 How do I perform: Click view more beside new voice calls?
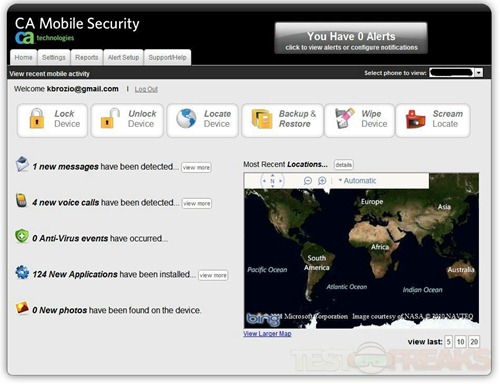[197, 203]
